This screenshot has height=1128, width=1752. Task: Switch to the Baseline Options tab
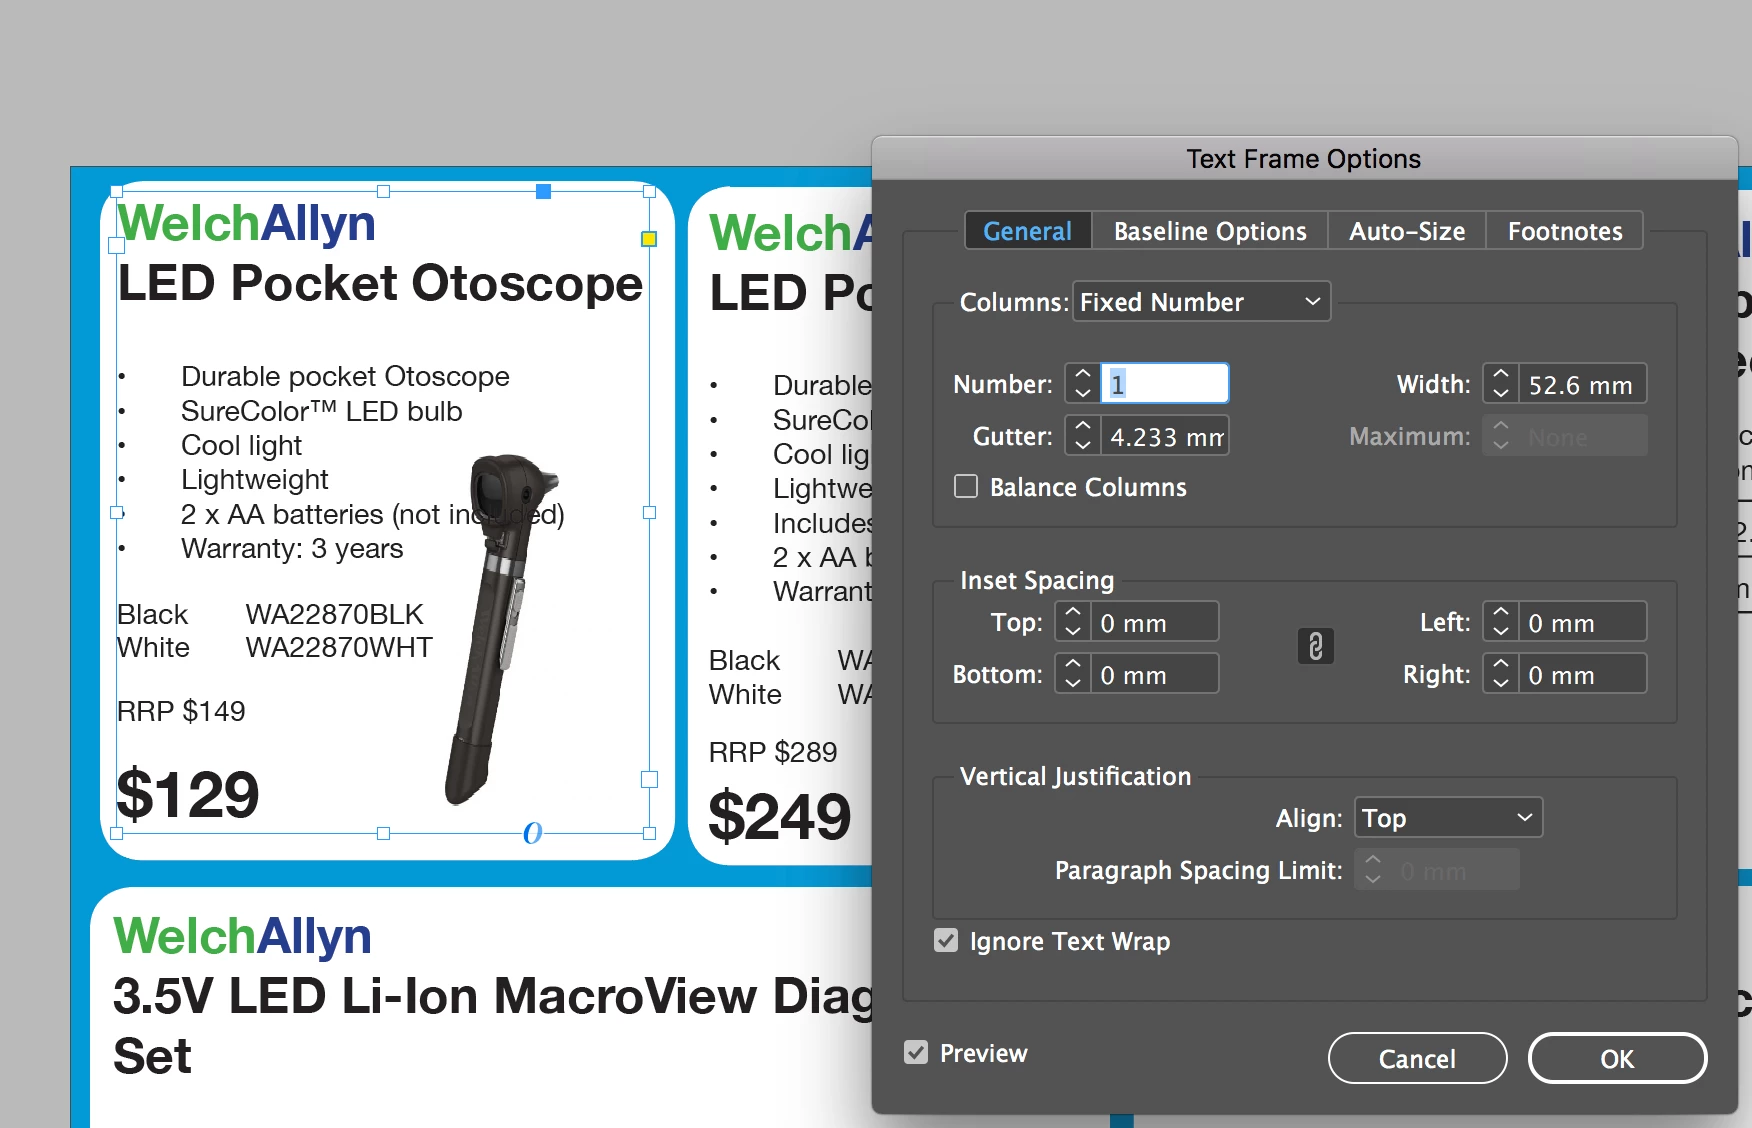pos(1210,231)
